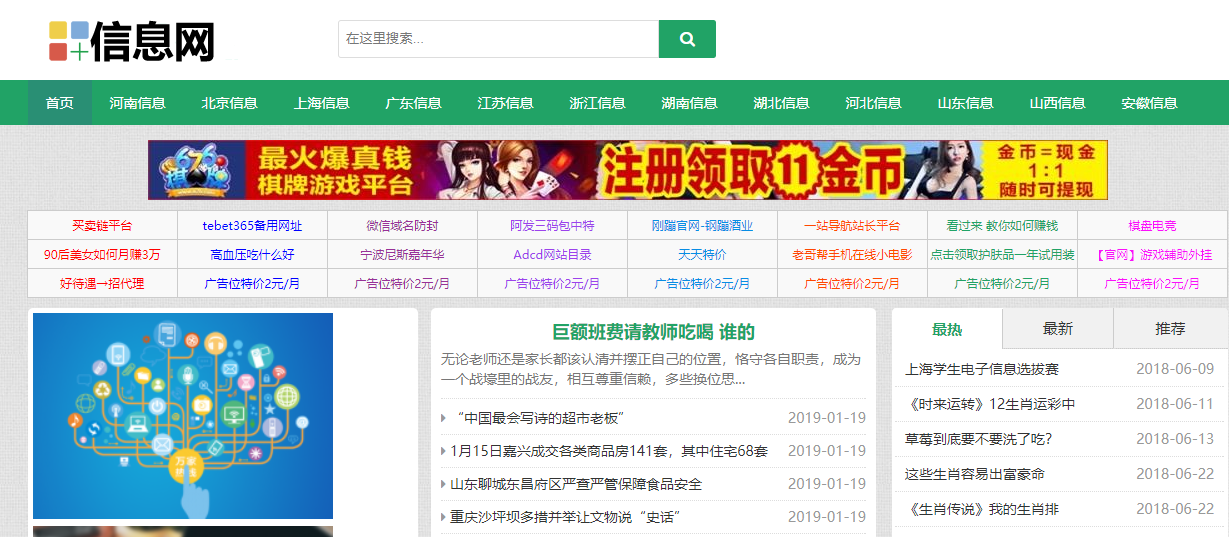Open the 好待遇→招代理 link
Screen dimensions: 1229x537
pos(102,284)
